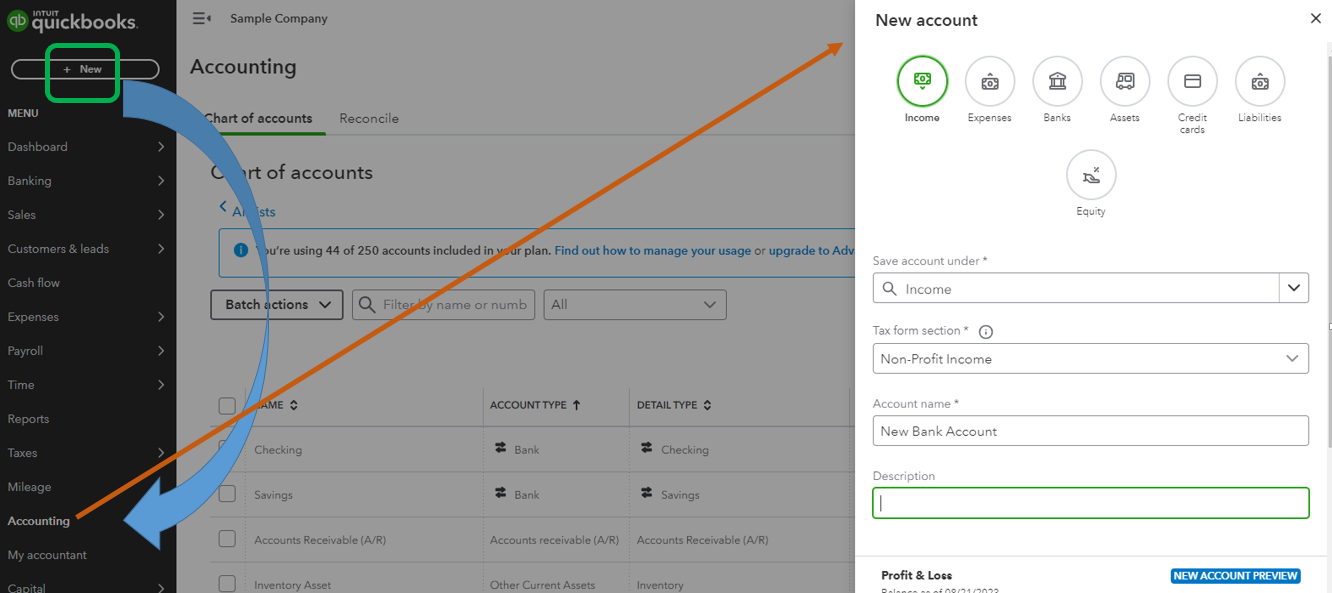The image size is (1332, 593).
Task: Expand the Tax form section dropdown
Action: tap(1090, 358)
